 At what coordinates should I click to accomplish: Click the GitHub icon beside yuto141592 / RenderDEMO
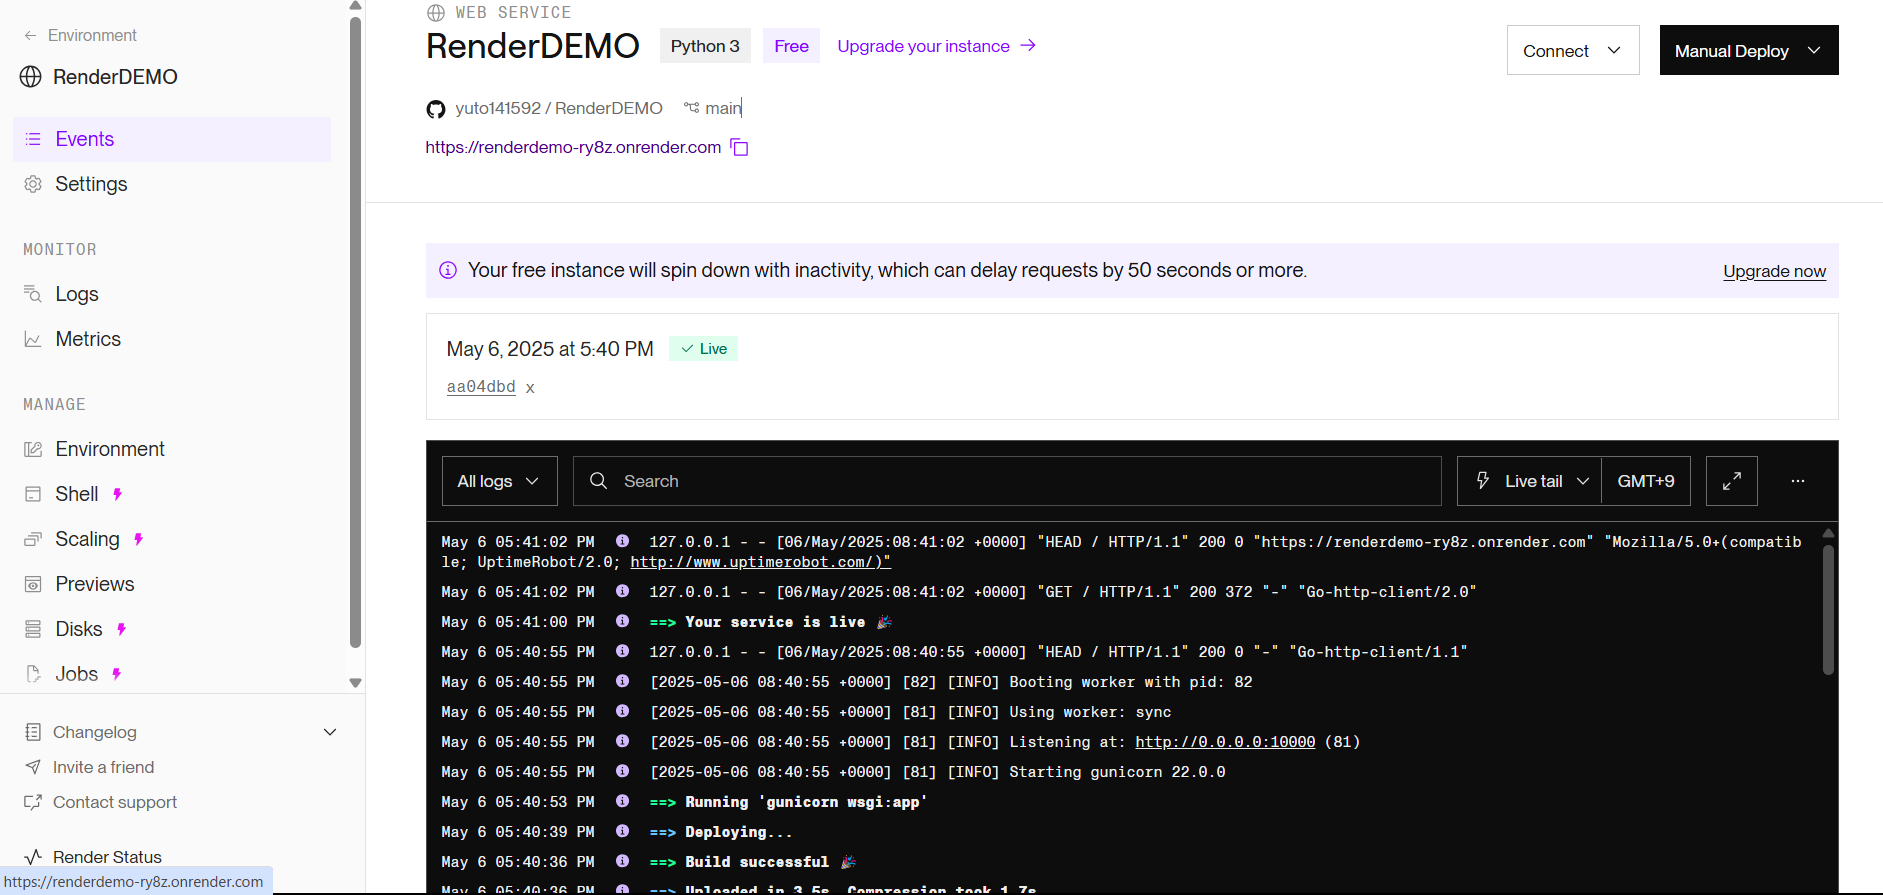435,109
